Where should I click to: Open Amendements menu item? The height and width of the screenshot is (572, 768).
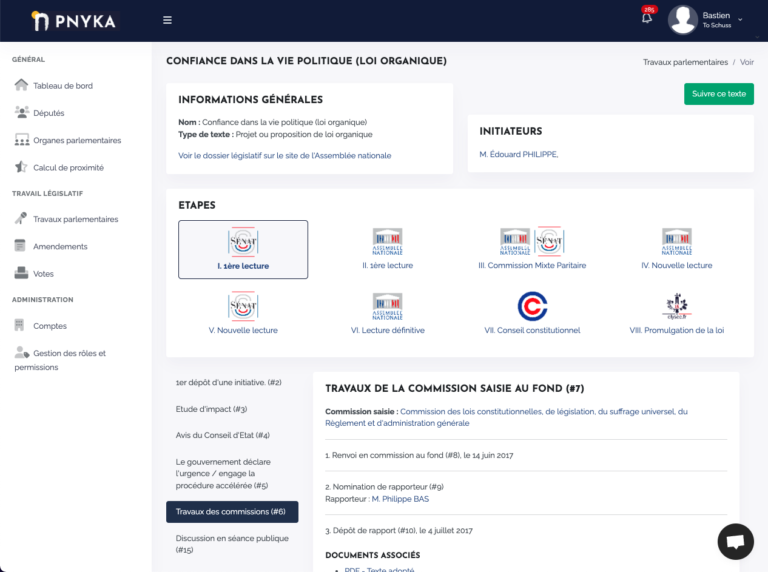pyautogui.click(x=60, y=246)
